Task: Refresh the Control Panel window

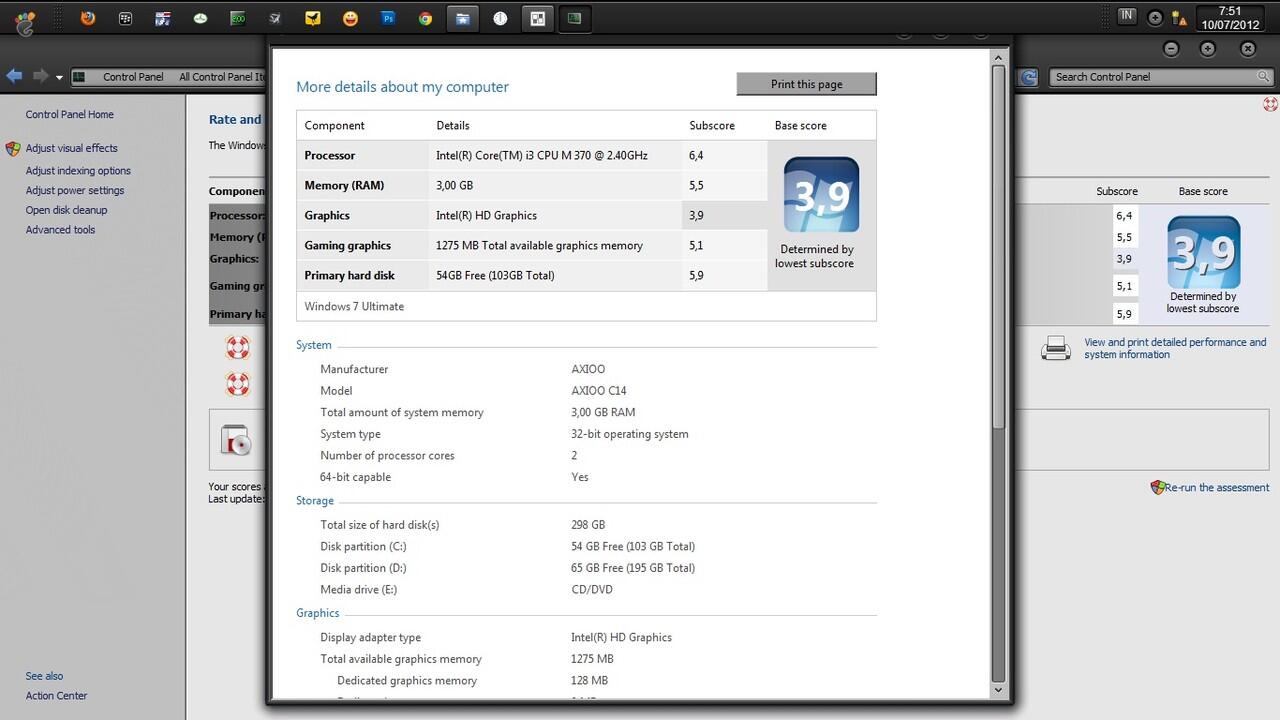Action: pos(1029,77)
